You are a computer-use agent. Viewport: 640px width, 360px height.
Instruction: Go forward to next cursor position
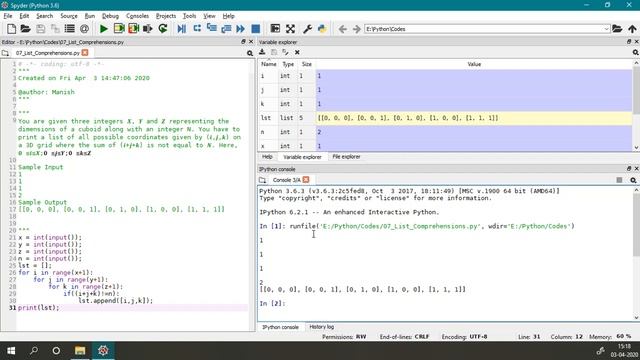point(357,29)
